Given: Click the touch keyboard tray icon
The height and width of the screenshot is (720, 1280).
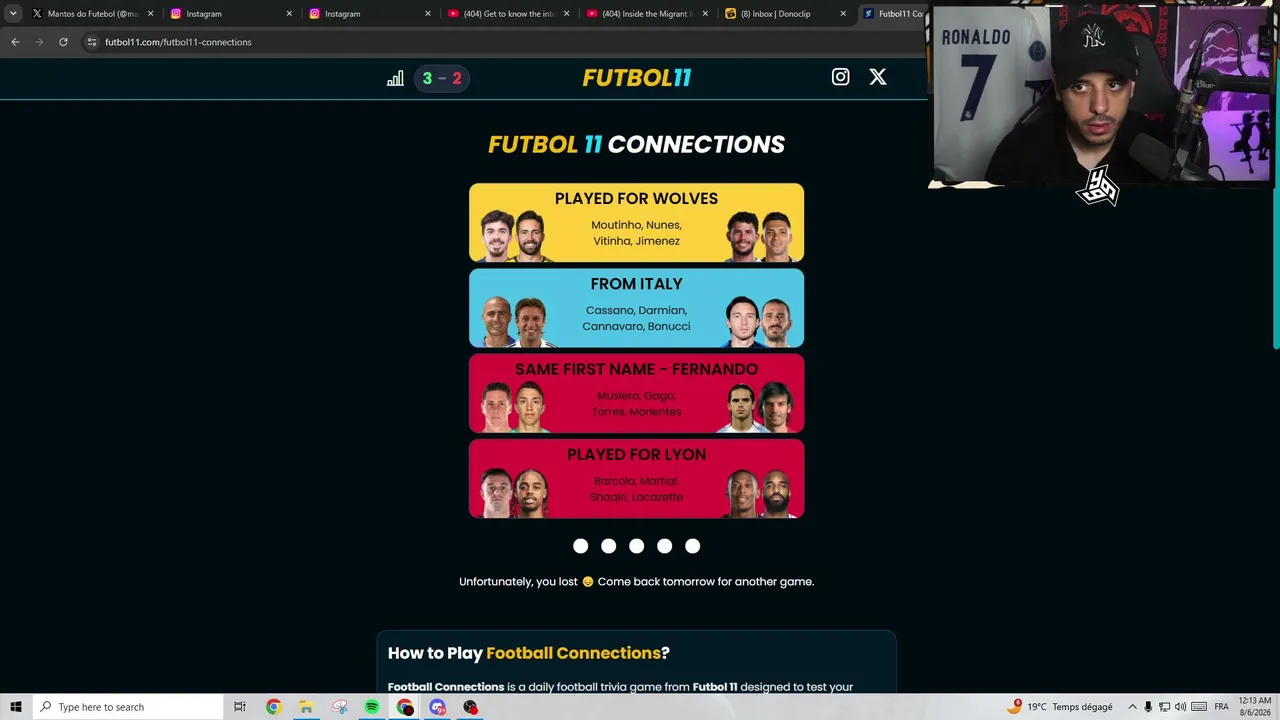Looking at the screenshot, I should (x=1199, y=707).
